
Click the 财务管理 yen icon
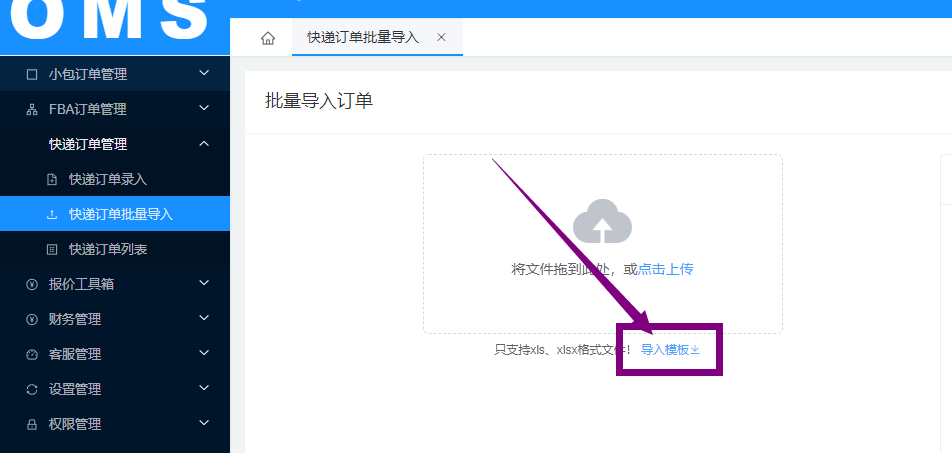tap(32, 319)
